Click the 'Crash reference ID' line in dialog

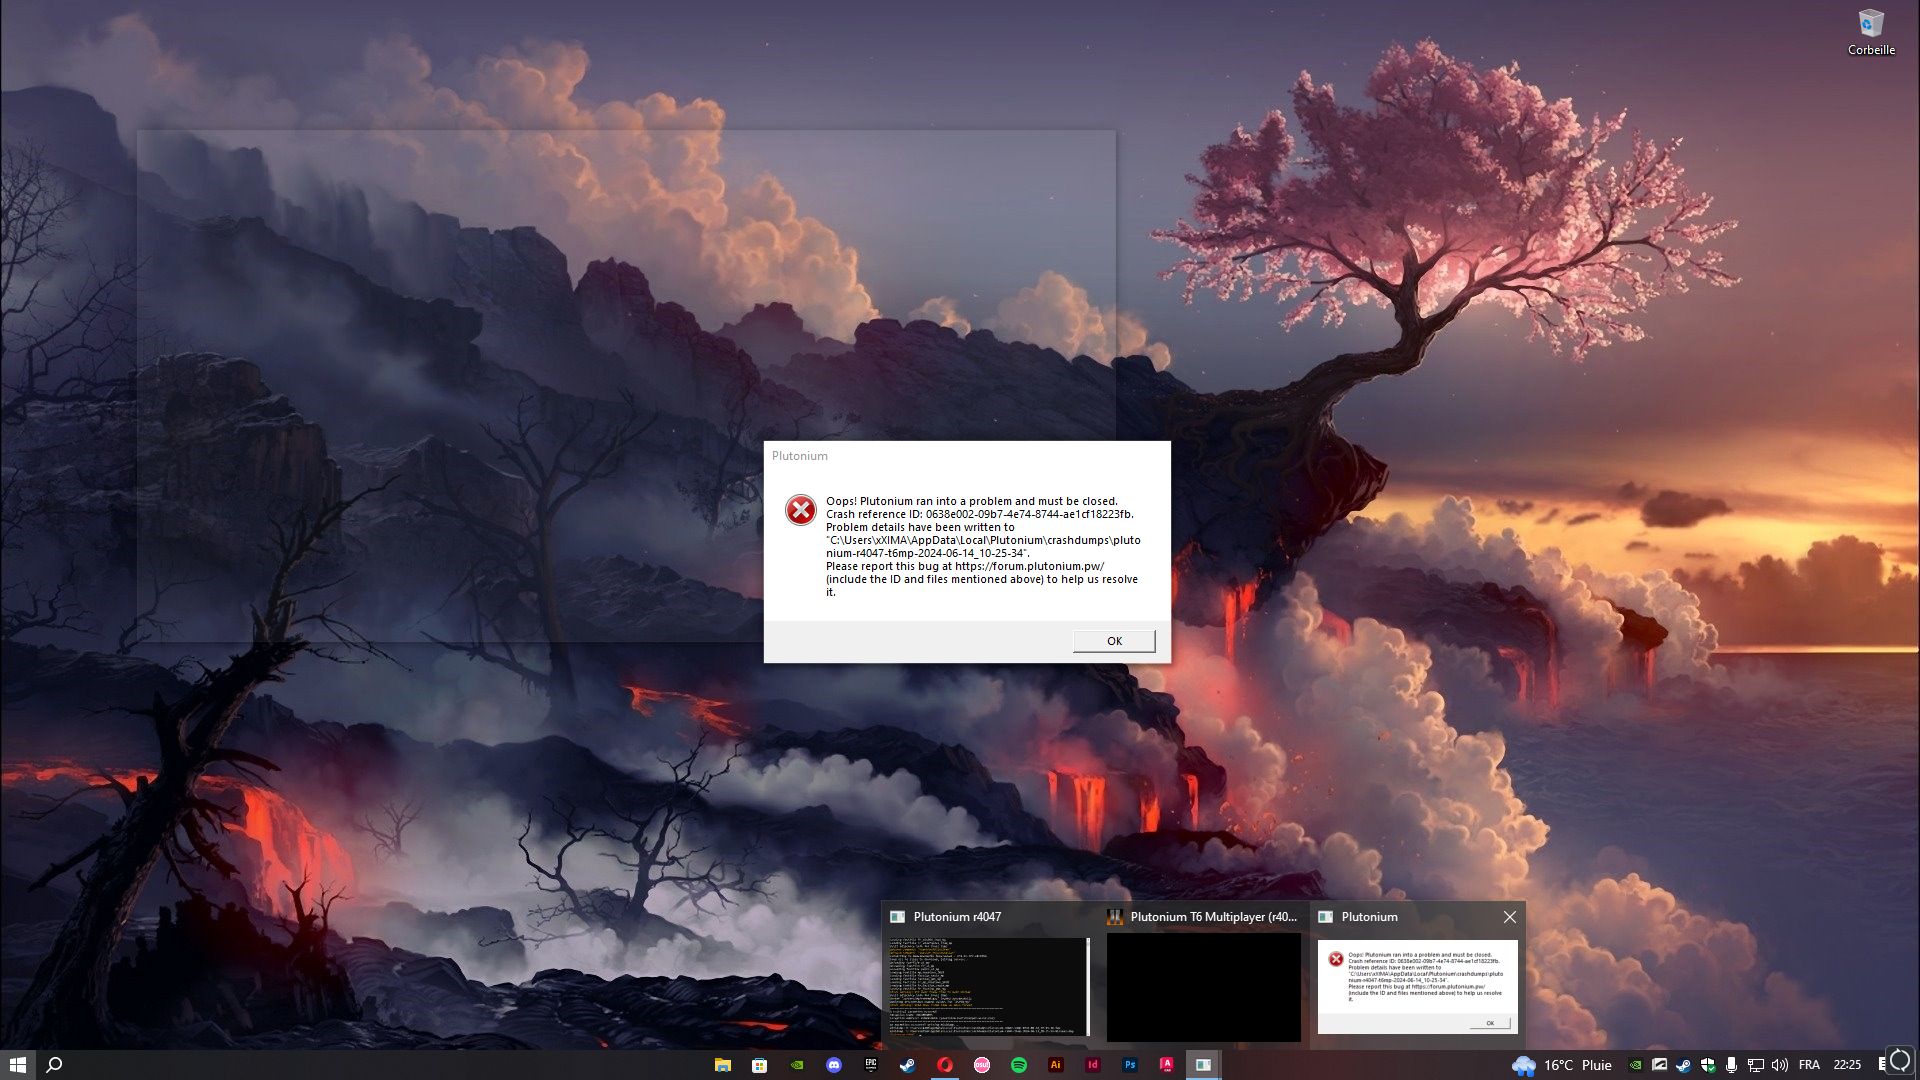point(980,514)
